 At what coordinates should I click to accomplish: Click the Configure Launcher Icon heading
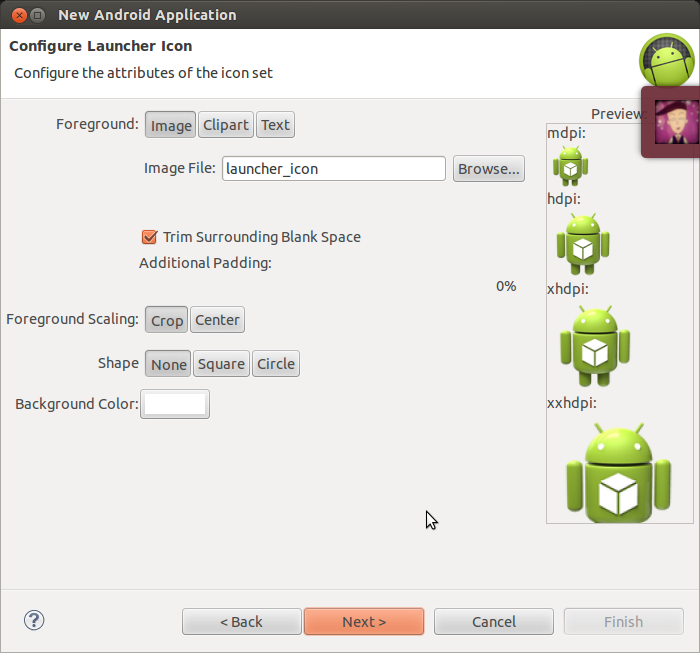point(101,46)
